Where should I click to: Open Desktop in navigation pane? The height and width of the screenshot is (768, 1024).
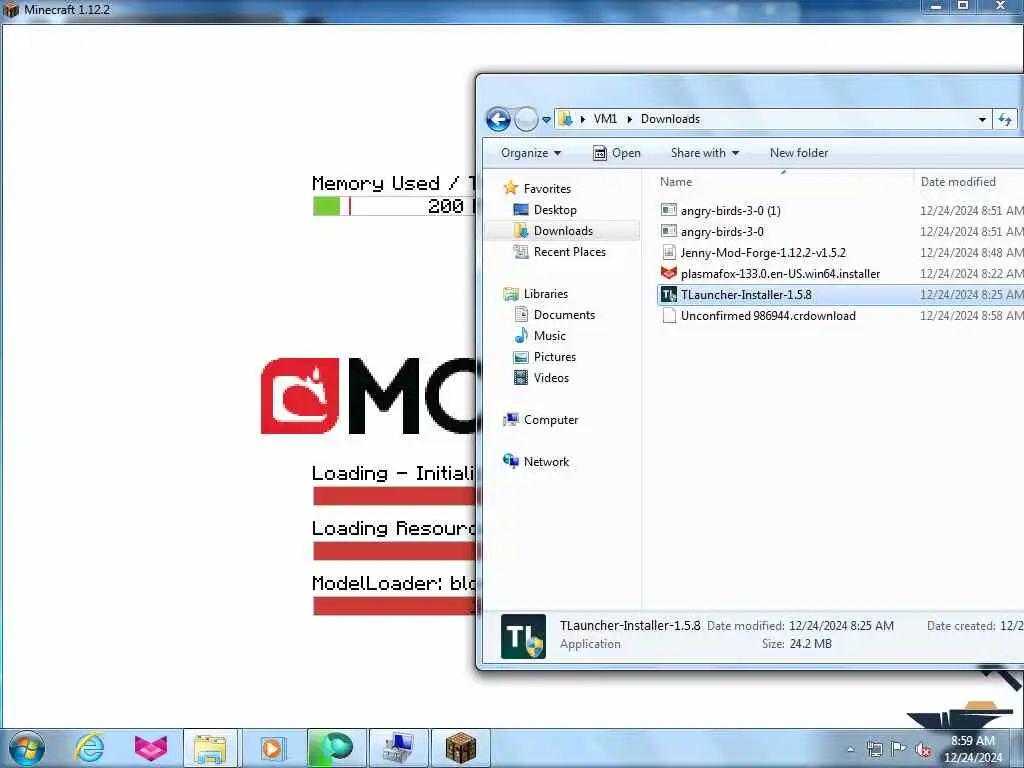pyautogui.click(x=554, y=210)
